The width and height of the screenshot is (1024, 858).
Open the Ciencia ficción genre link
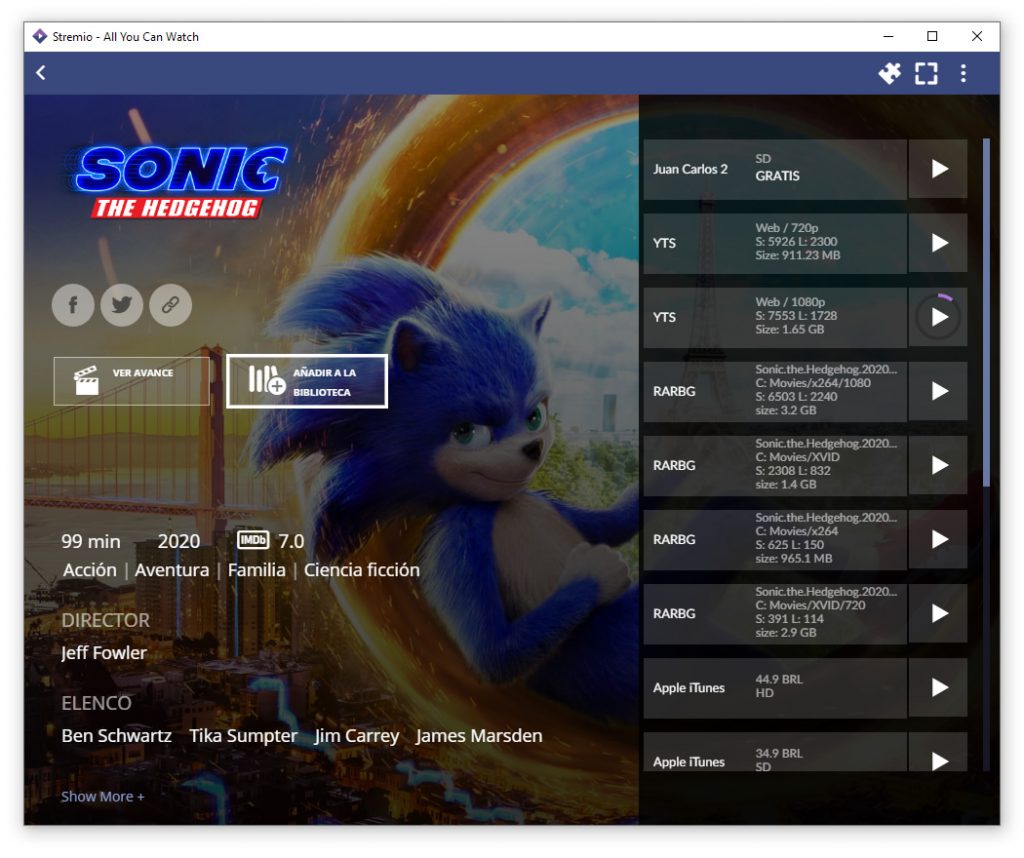point(361,570)
